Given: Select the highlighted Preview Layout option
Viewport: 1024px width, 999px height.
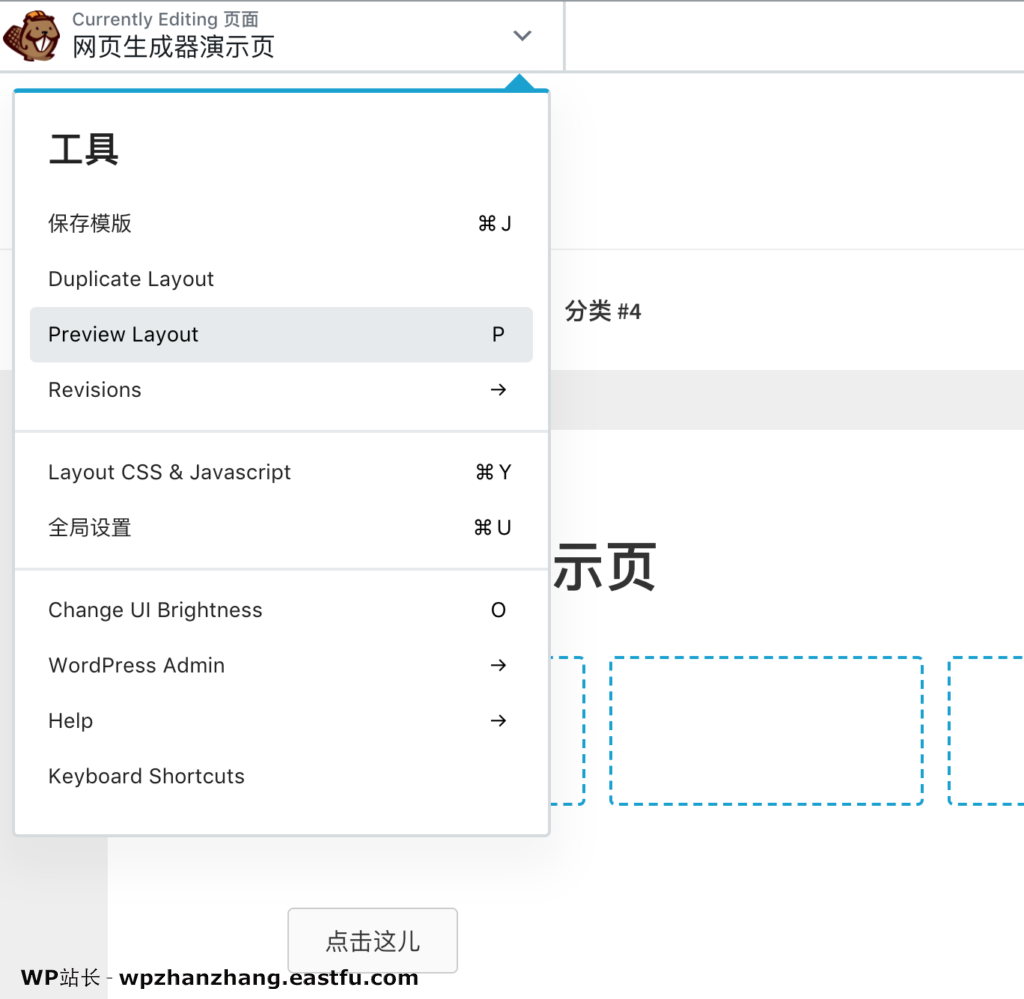Looking at the screenshot, I should [123, 334].
